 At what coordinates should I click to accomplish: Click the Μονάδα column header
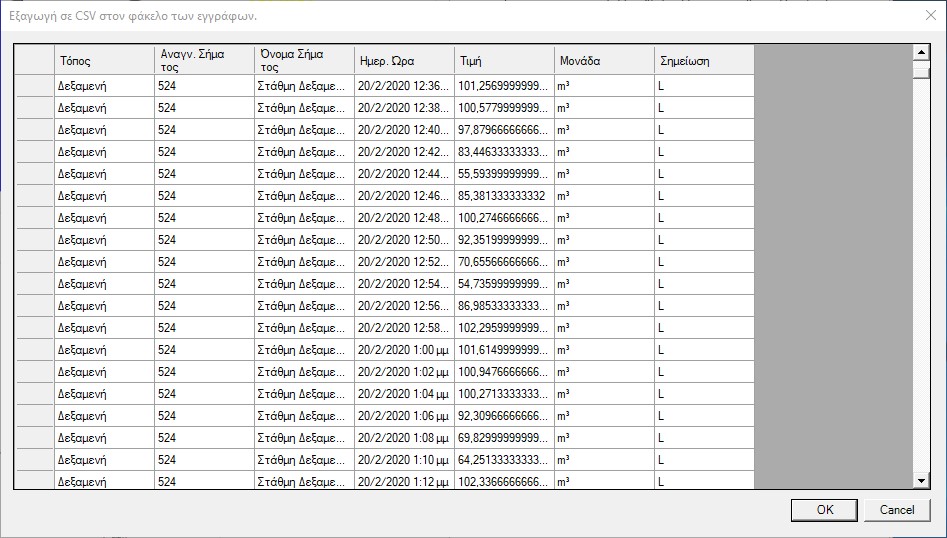point(604,60)
